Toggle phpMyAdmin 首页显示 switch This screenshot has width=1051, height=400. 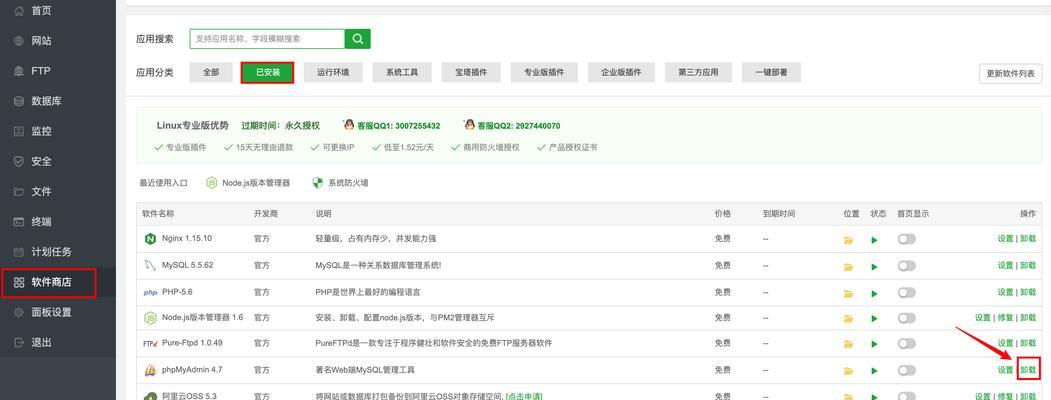point(906,370)
